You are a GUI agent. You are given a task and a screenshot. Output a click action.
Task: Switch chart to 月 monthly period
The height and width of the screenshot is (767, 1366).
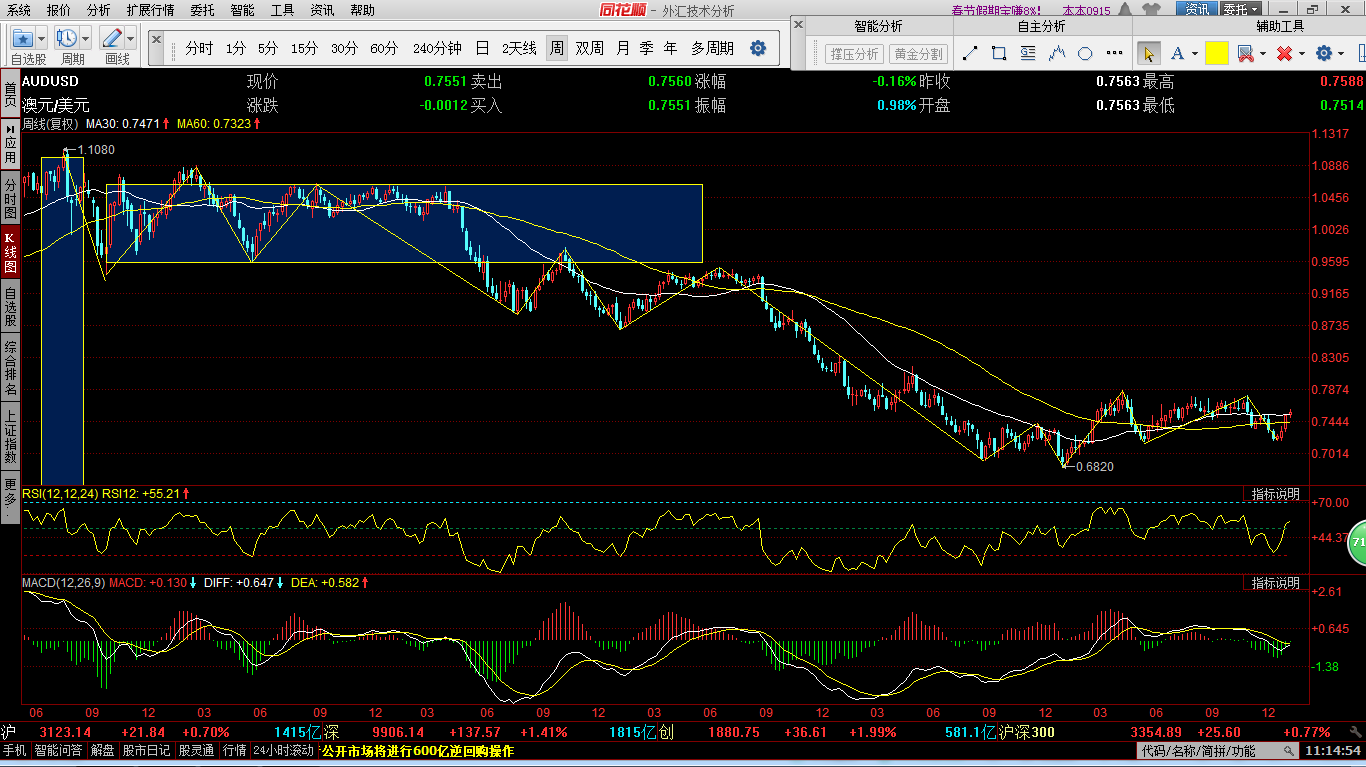point(623,48)
